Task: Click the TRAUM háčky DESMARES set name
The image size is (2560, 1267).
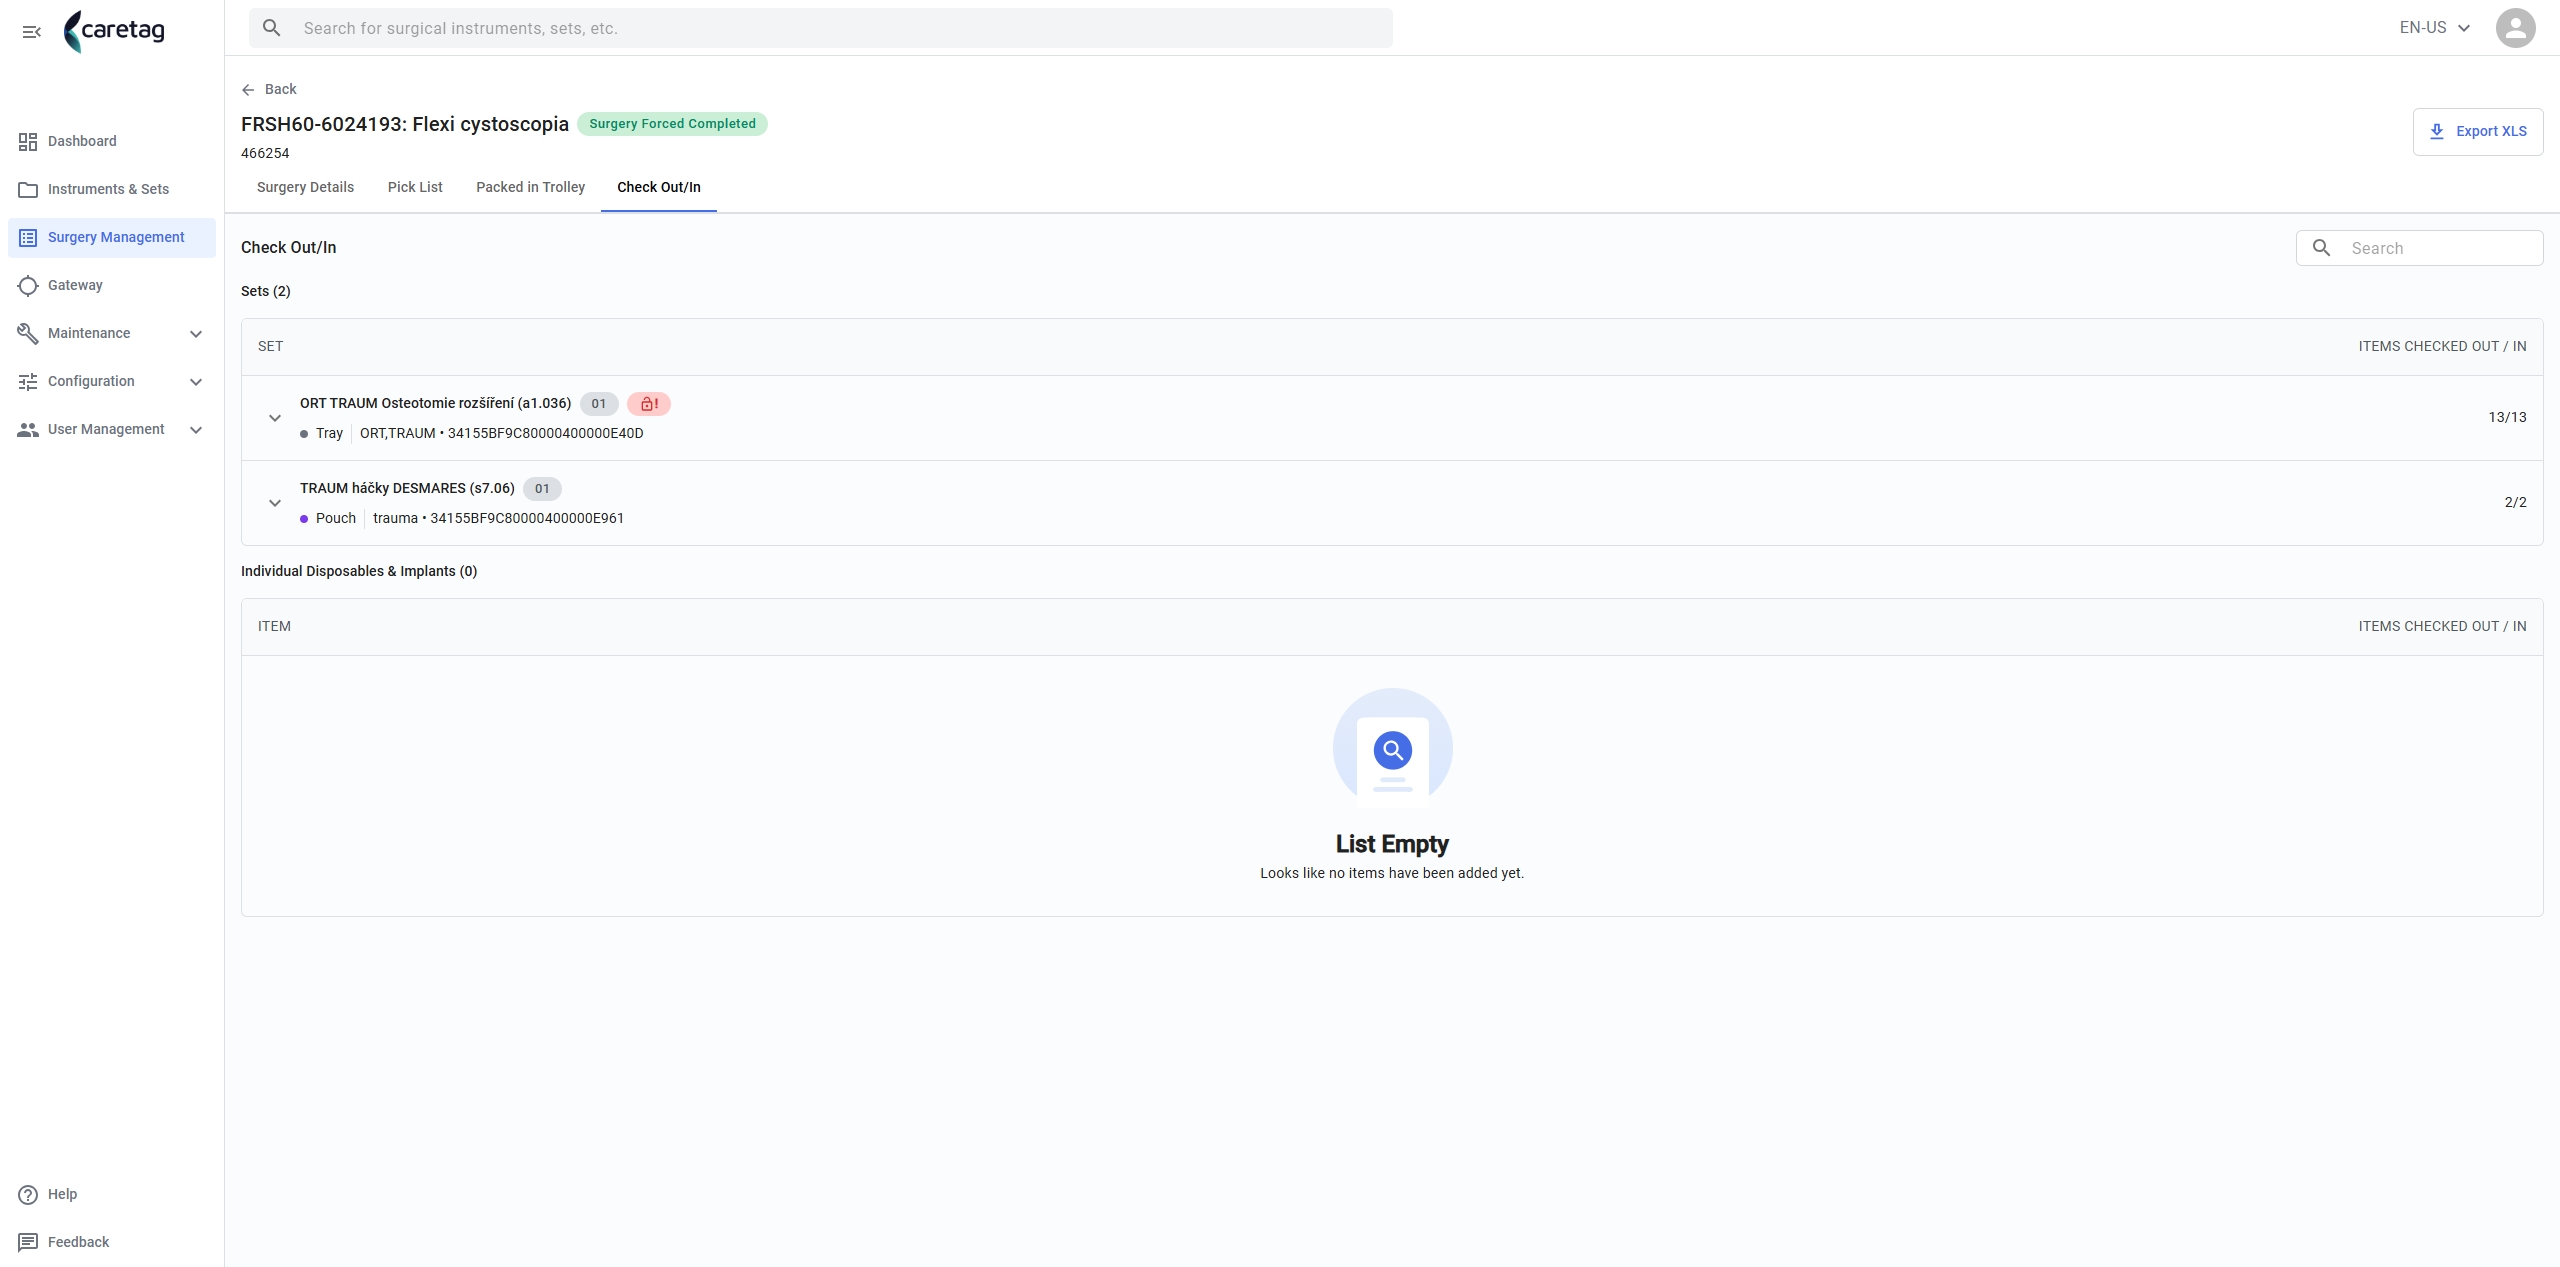Action: tap(407, 488)
